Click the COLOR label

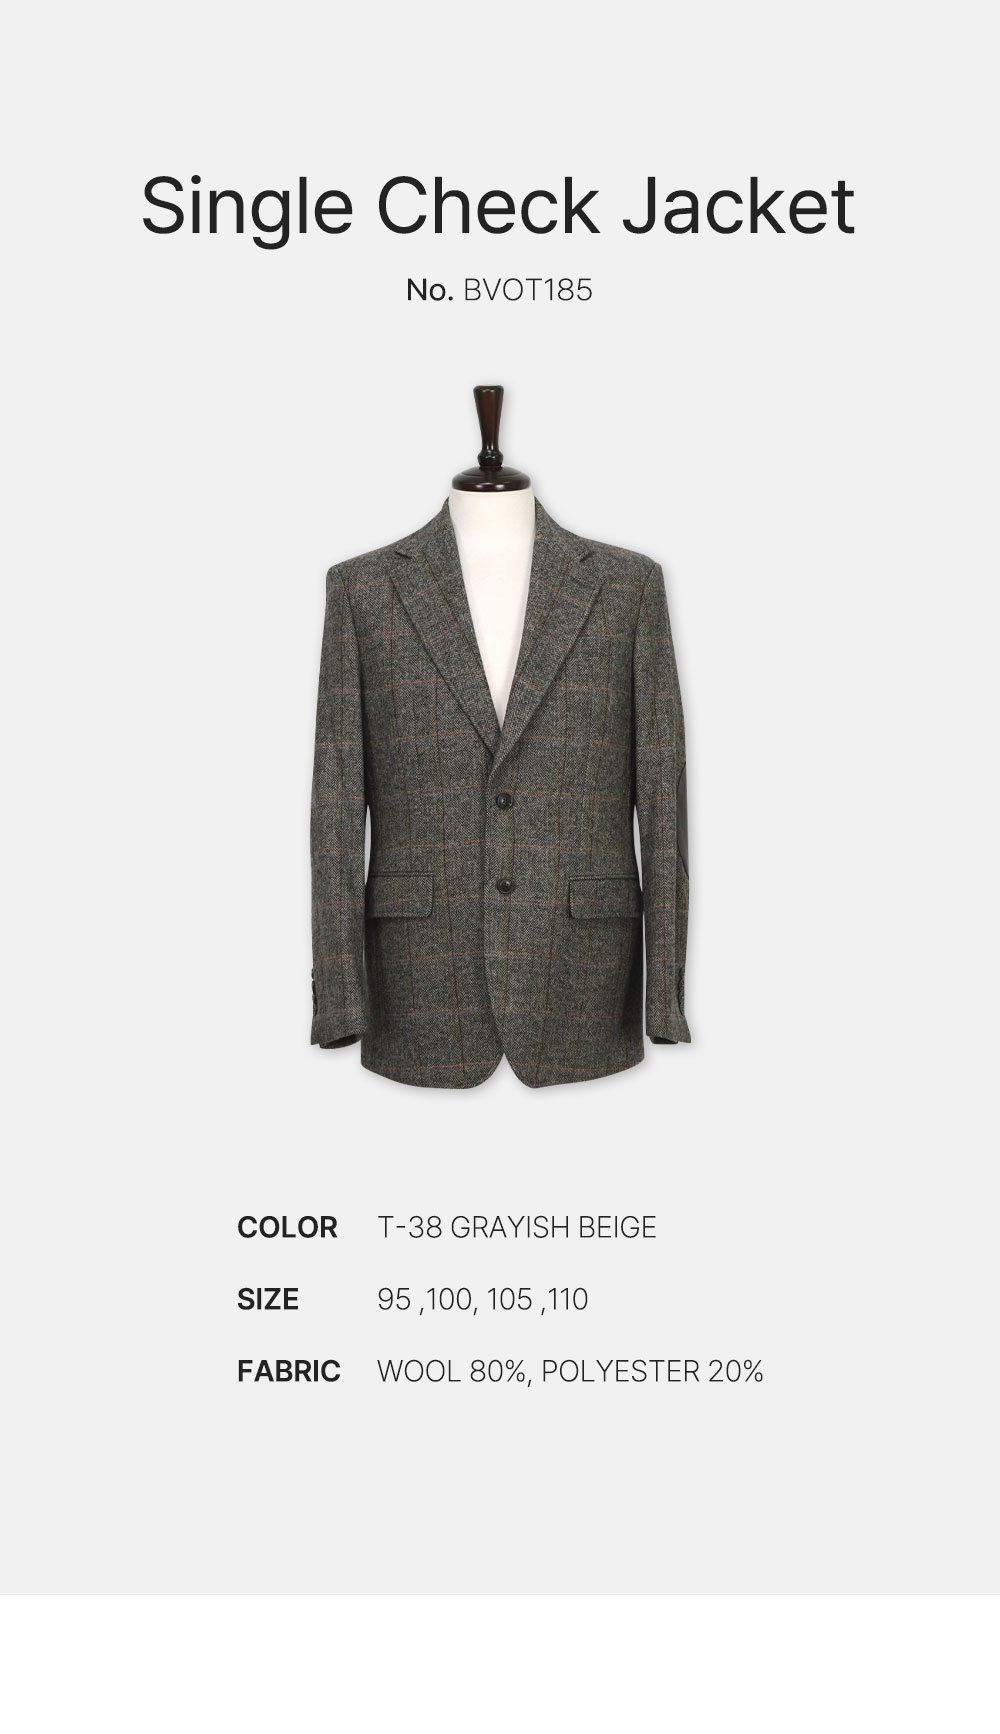tap(287, 1228)
